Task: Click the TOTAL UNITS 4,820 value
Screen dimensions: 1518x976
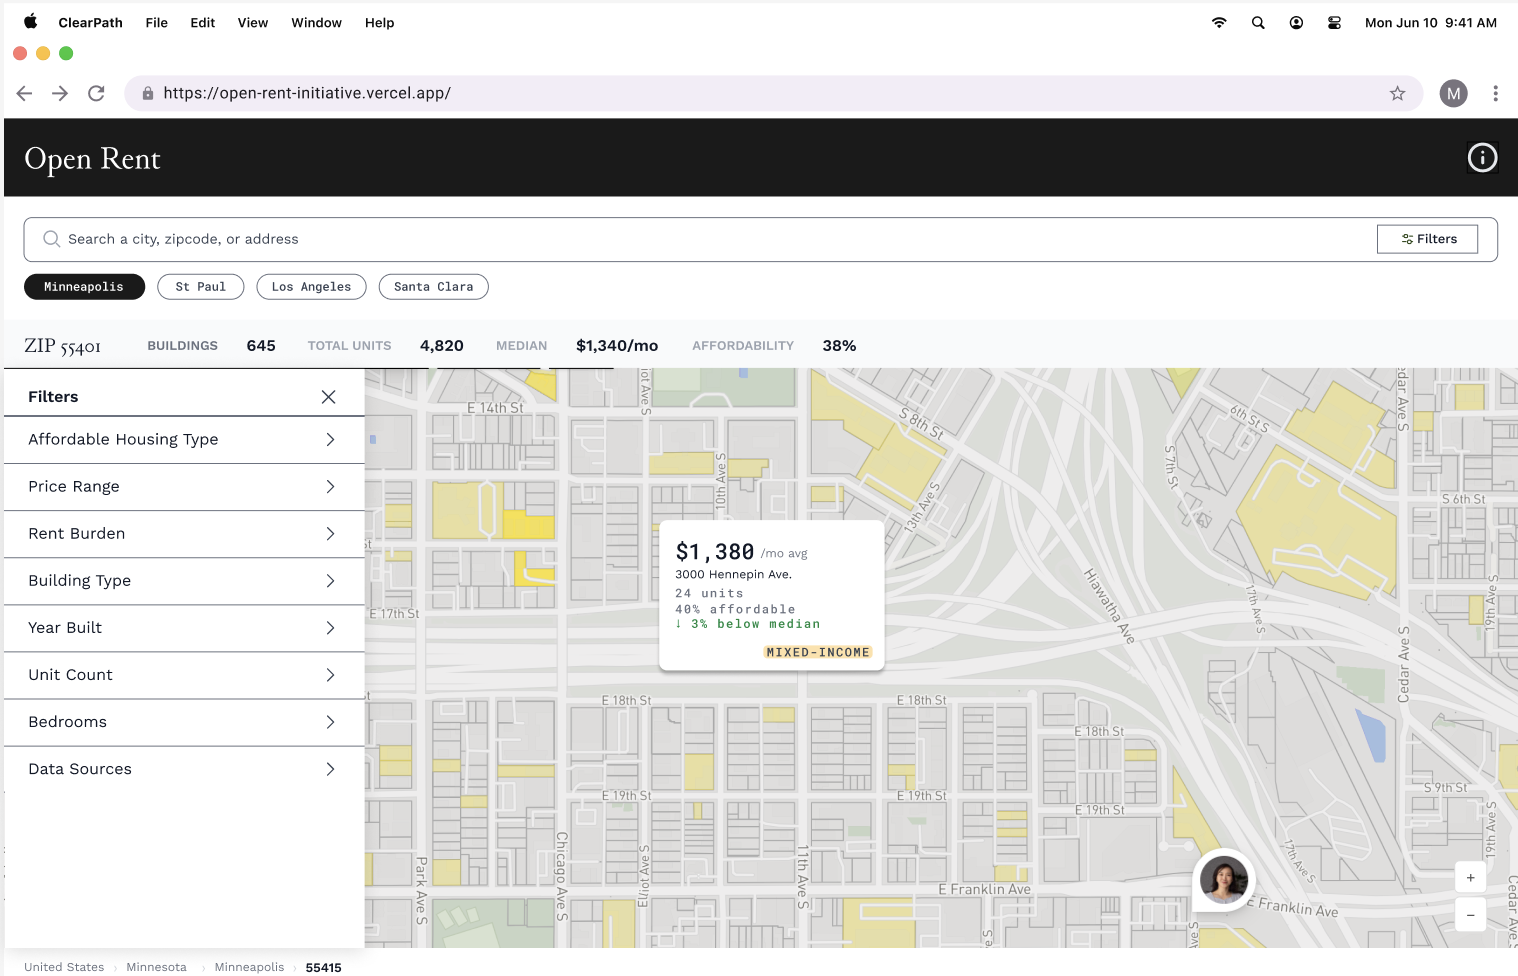Action: point(441,346)
